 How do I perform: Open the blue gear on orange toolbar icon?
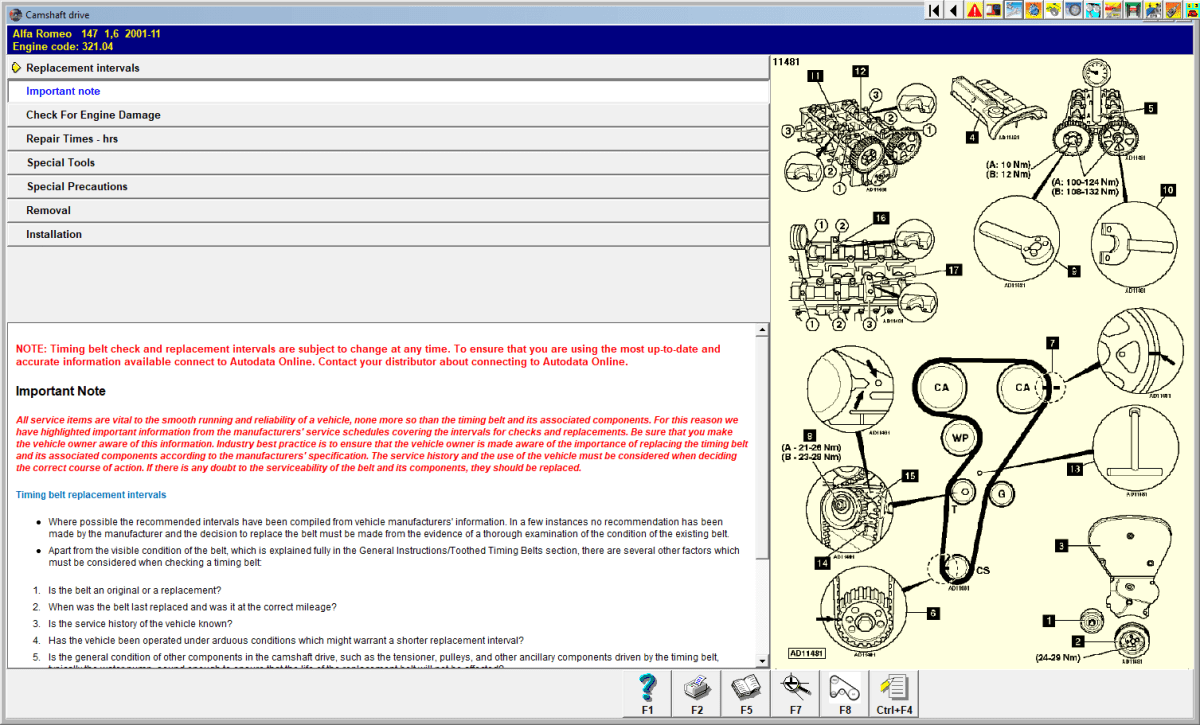click(1034, 10)
